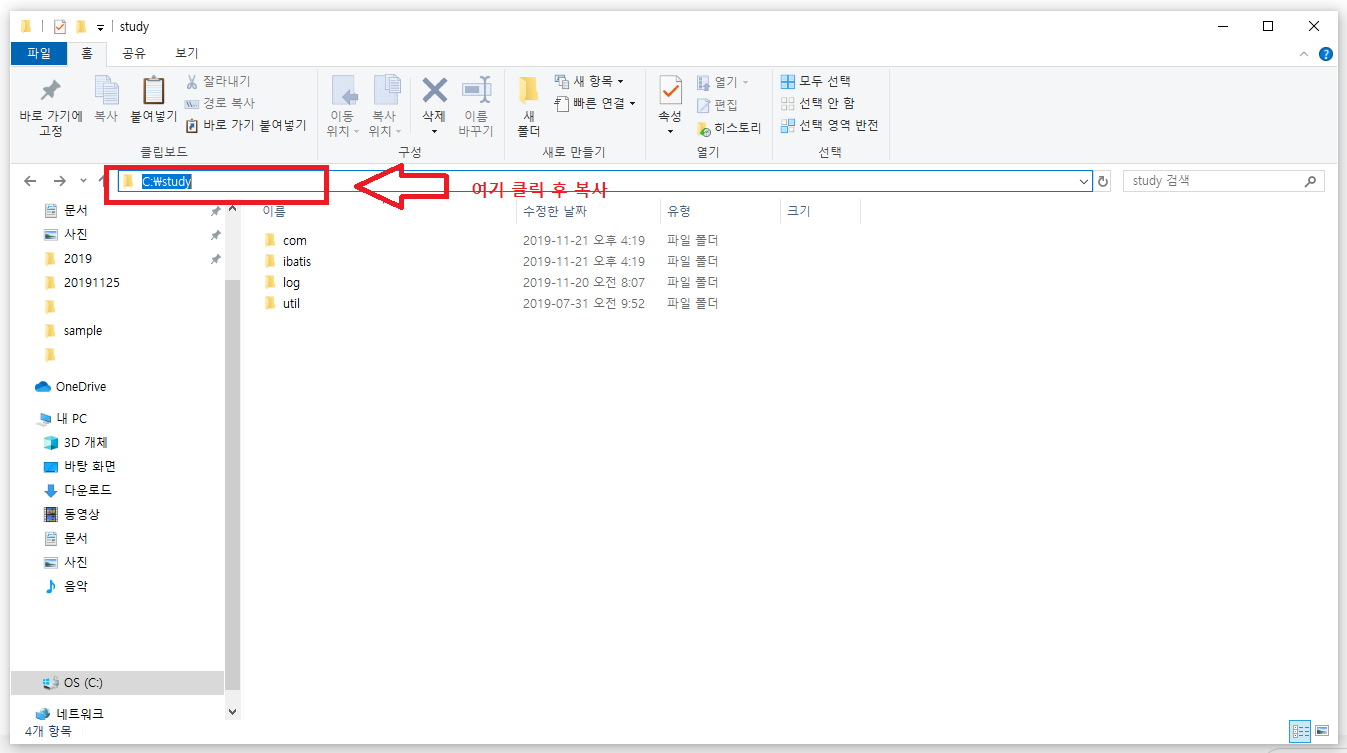Create a New folder (새 폴더)

528,107
